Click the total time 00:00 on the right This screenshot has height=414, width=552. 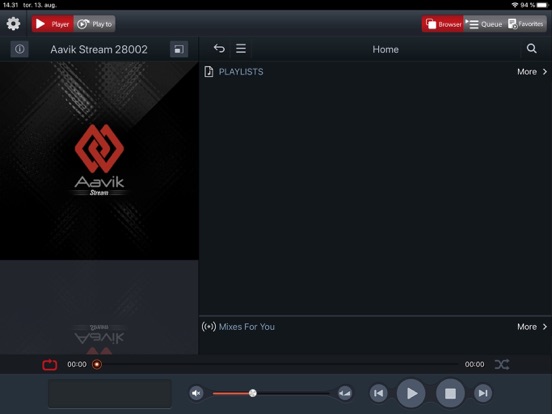click(x=474, y=364)
